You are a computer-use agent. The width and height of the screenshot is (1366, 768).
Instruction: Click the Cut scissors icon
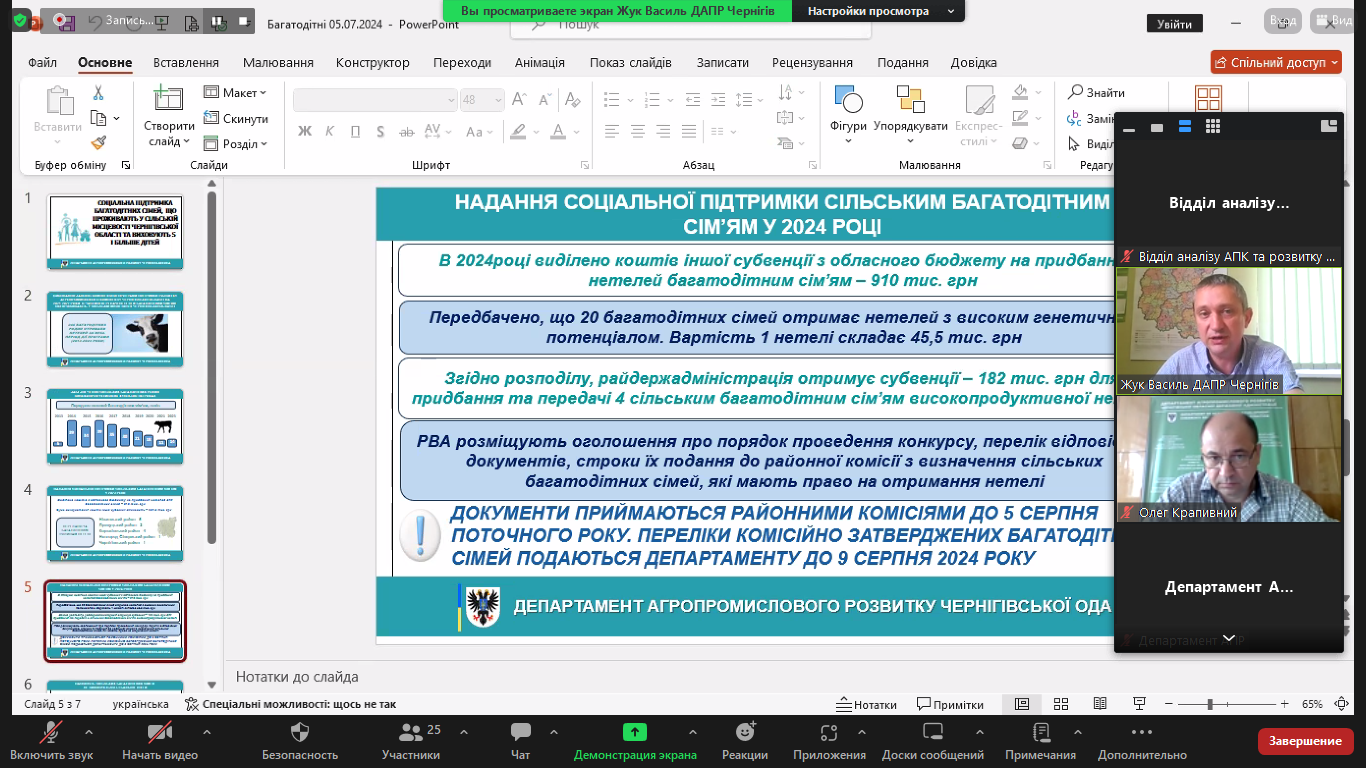tap(98, 93)
